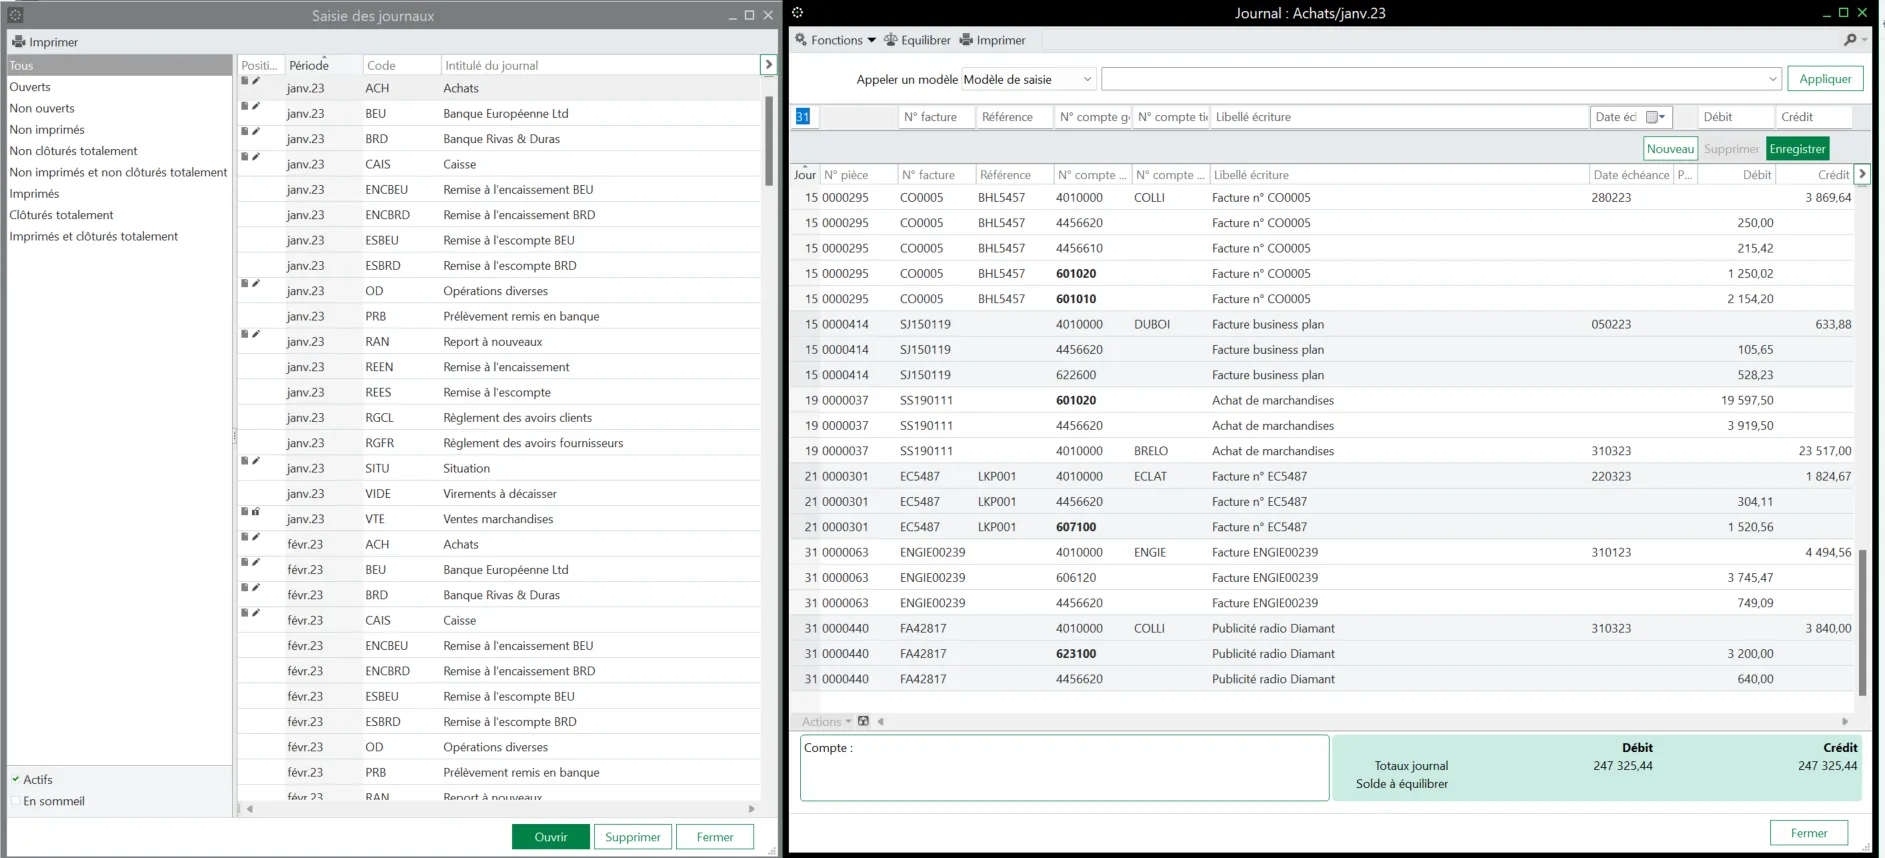Click the magnifier search icon in the Journal toolbar
The height and width of the screenshot is (858, 1885).
1850,40
